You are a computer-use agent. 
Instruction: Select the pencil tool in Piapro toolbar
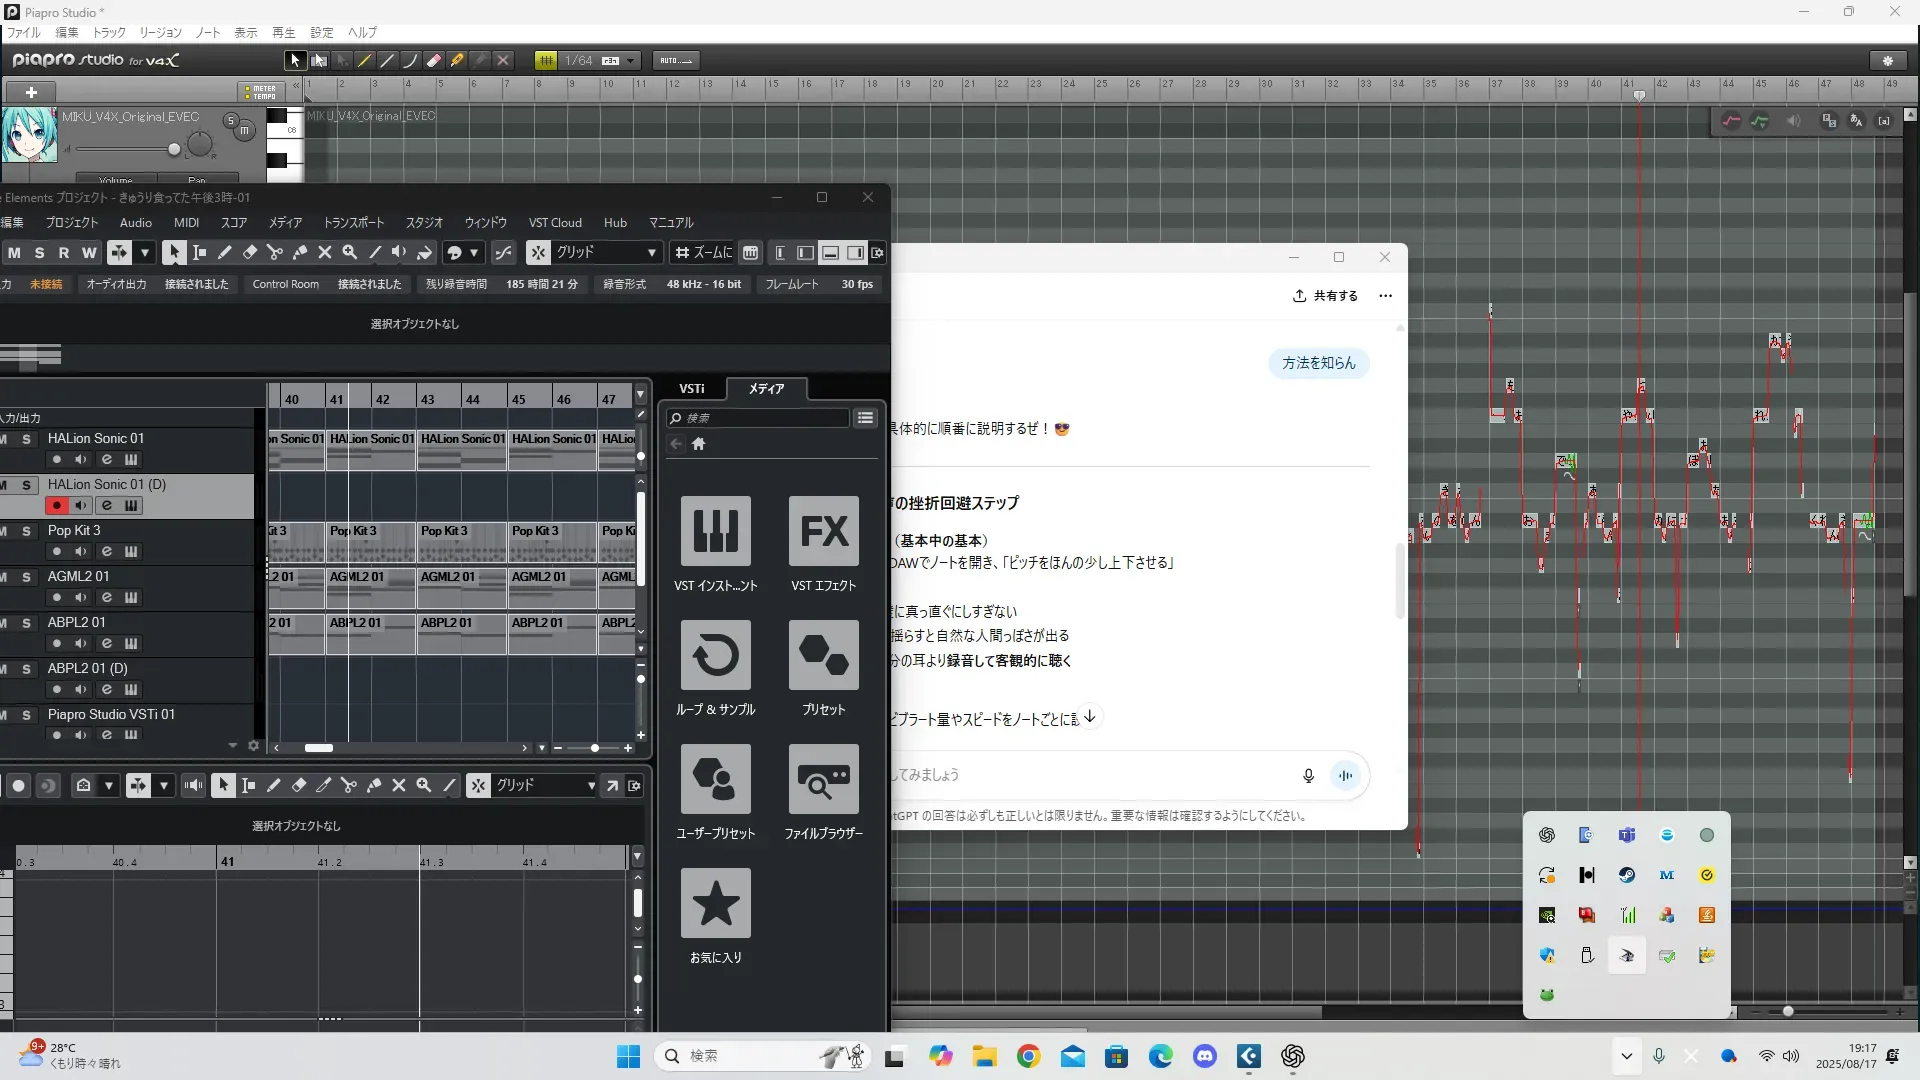click(x=365, y=60)
